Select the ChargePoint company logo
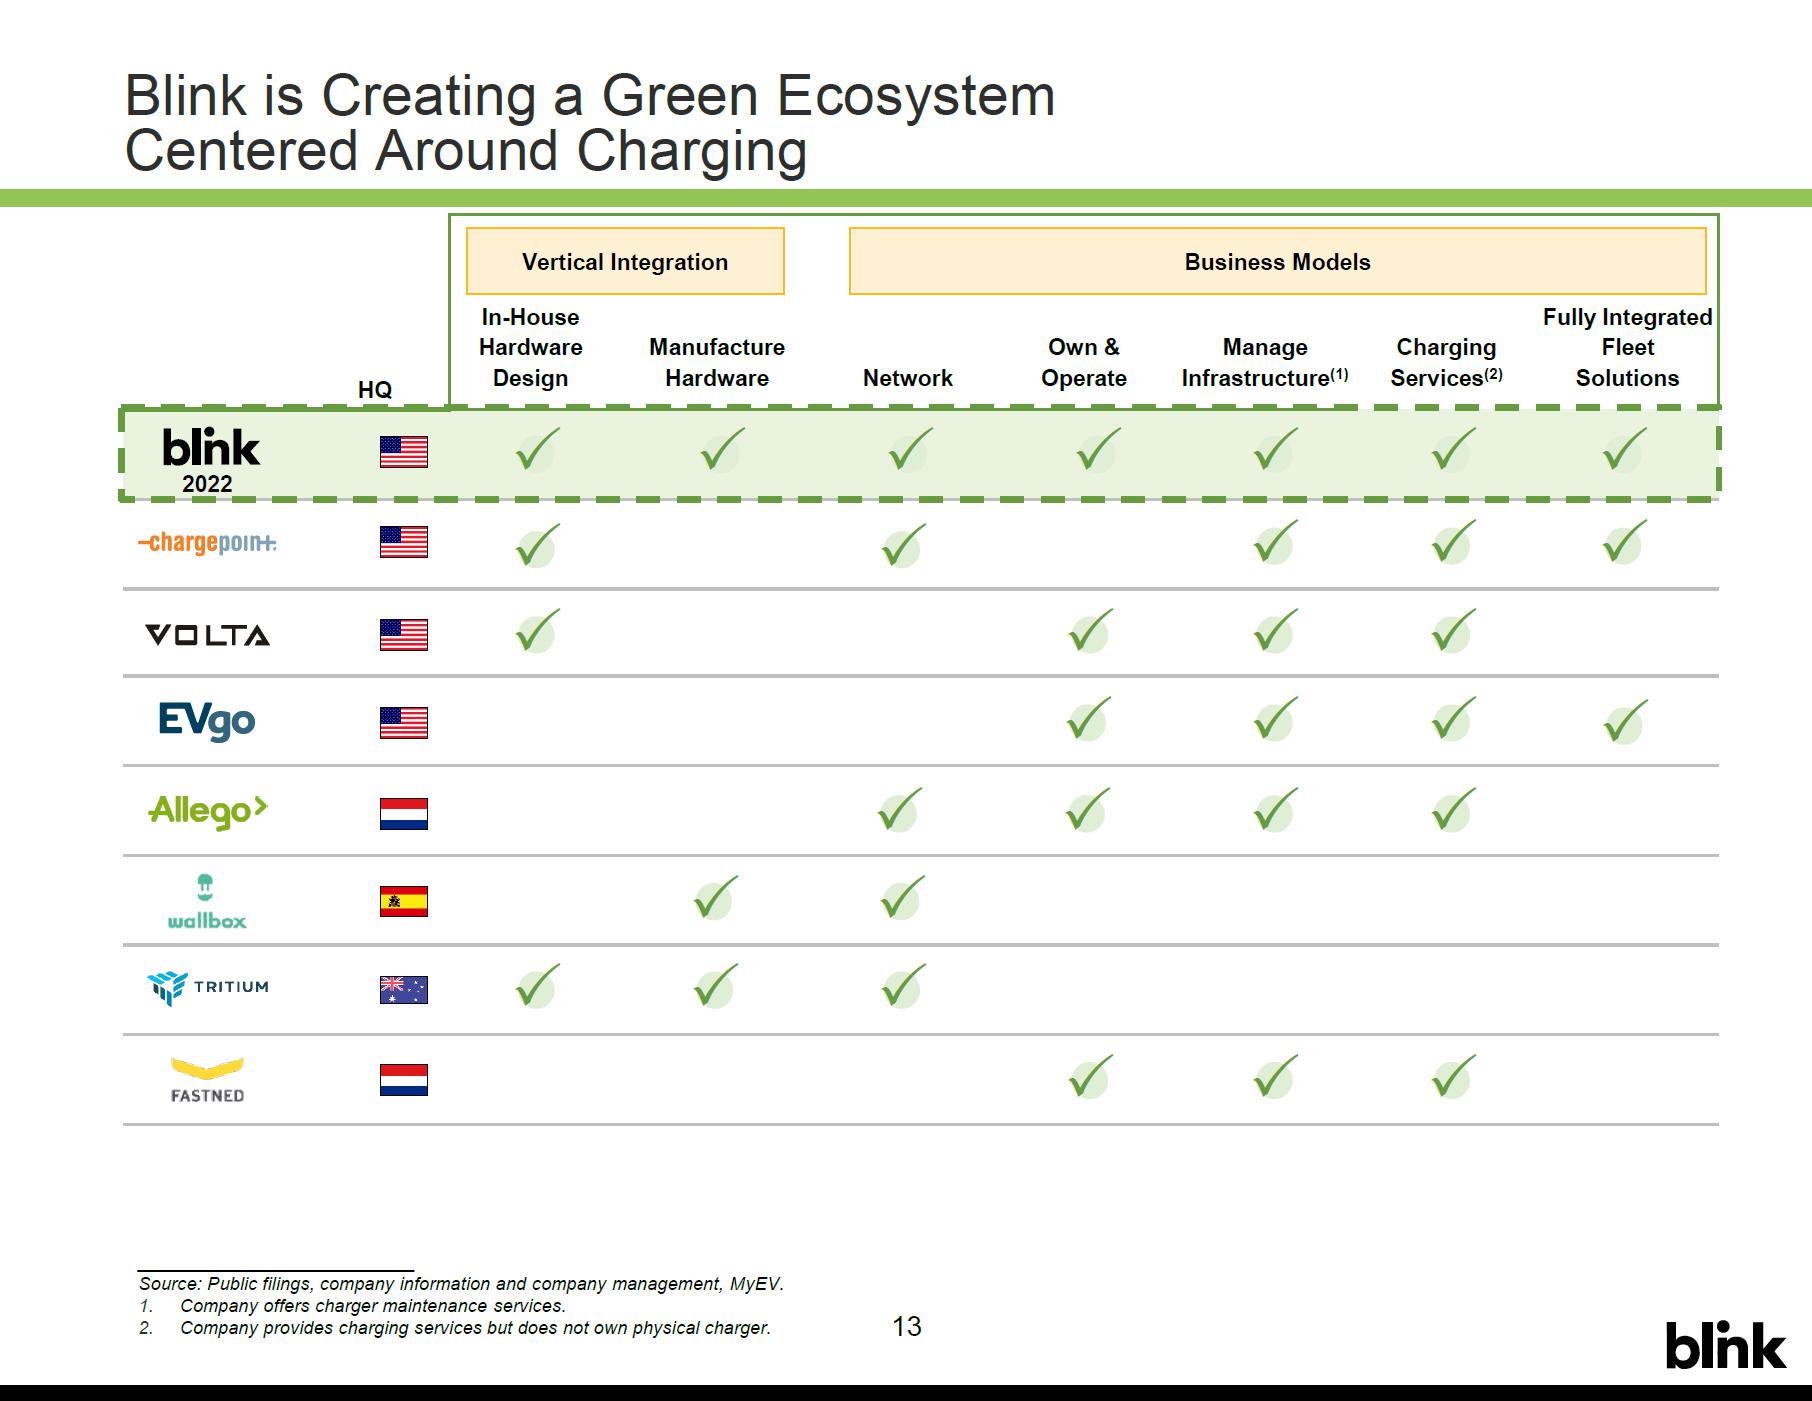 pyautogui.click(x=207, y=543)
